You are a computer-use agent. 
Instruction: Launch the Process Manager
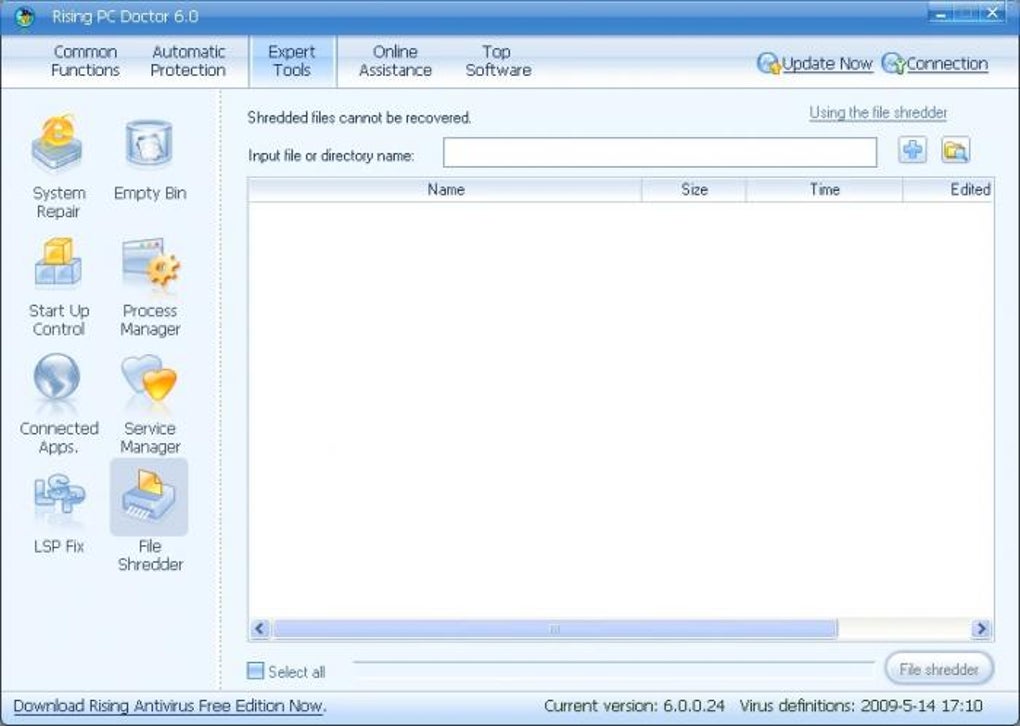(x=148, y=280)
